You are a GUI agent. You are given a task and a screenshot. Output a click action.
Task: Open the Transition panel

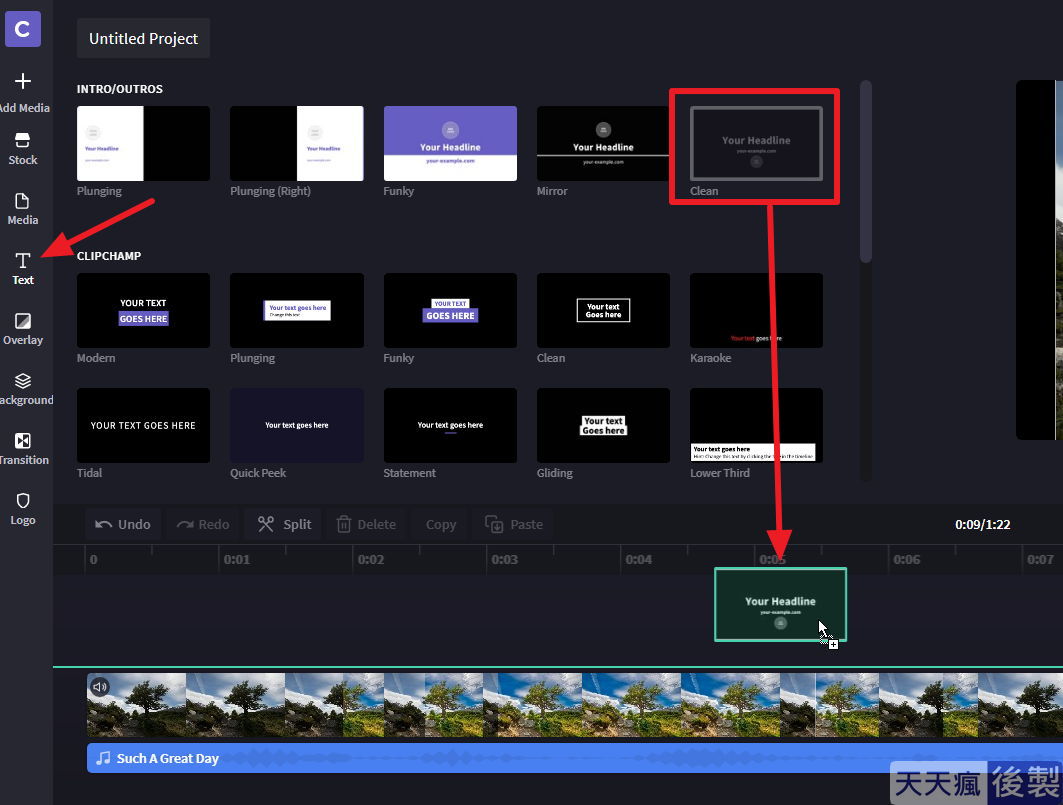(24, 449)
